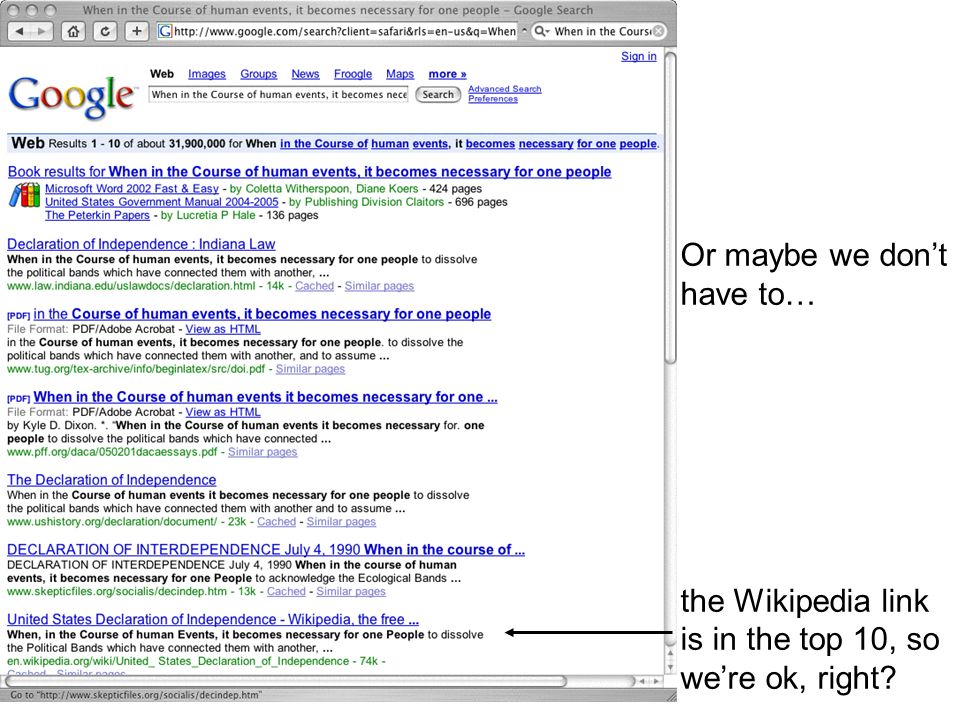Open the News search tab
The height and width of the screenshot is (720, 960).
305,74
